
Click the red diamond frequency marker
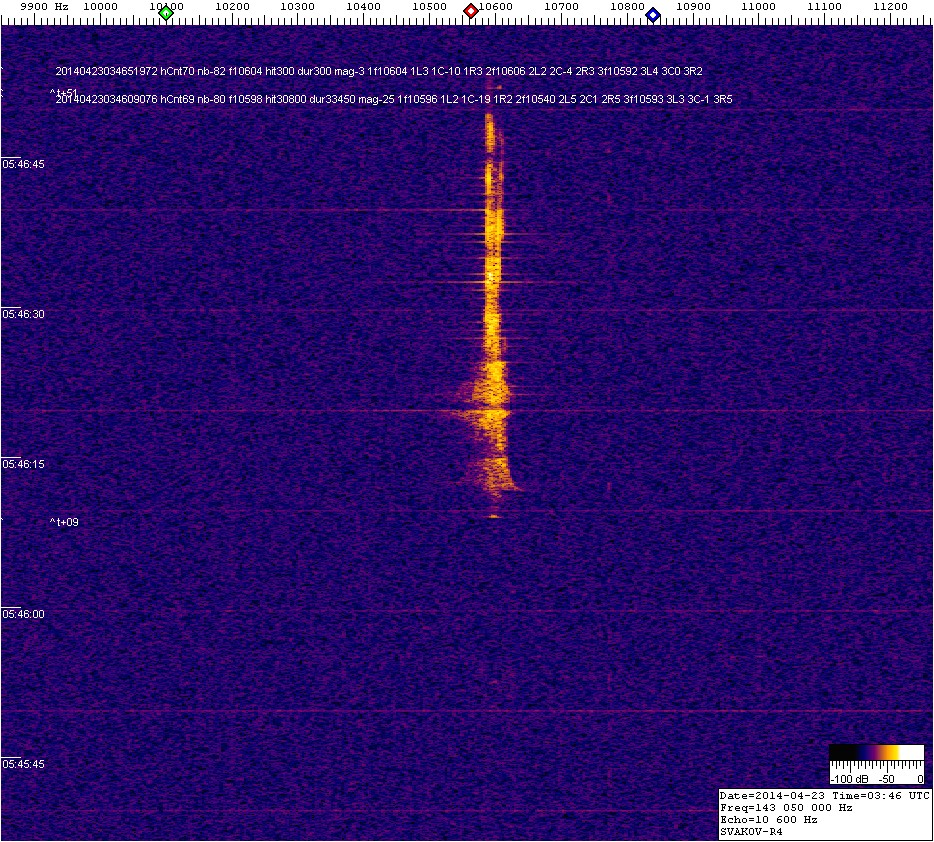point(471,12)
